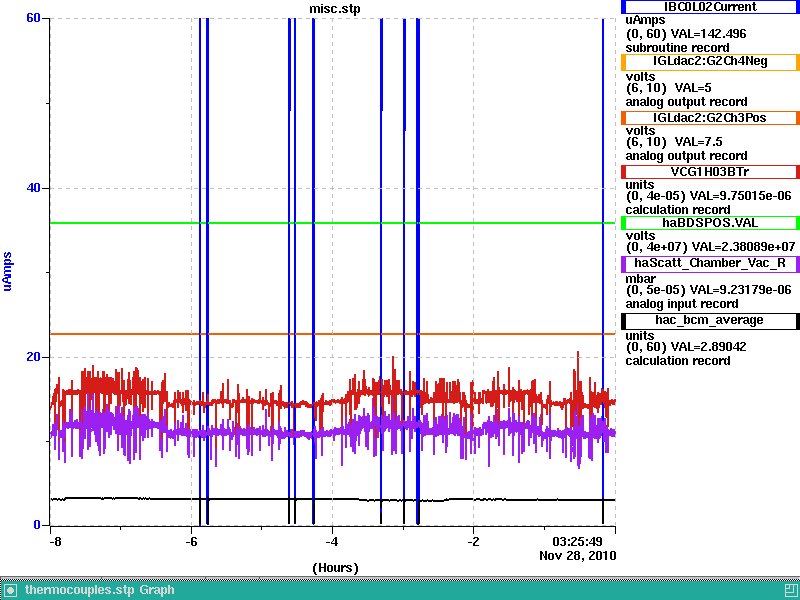Image resolution: width=800 pixels, height=600 pixels.
Task: Select the VCG1H03BTr legend button
Action: 710,171
